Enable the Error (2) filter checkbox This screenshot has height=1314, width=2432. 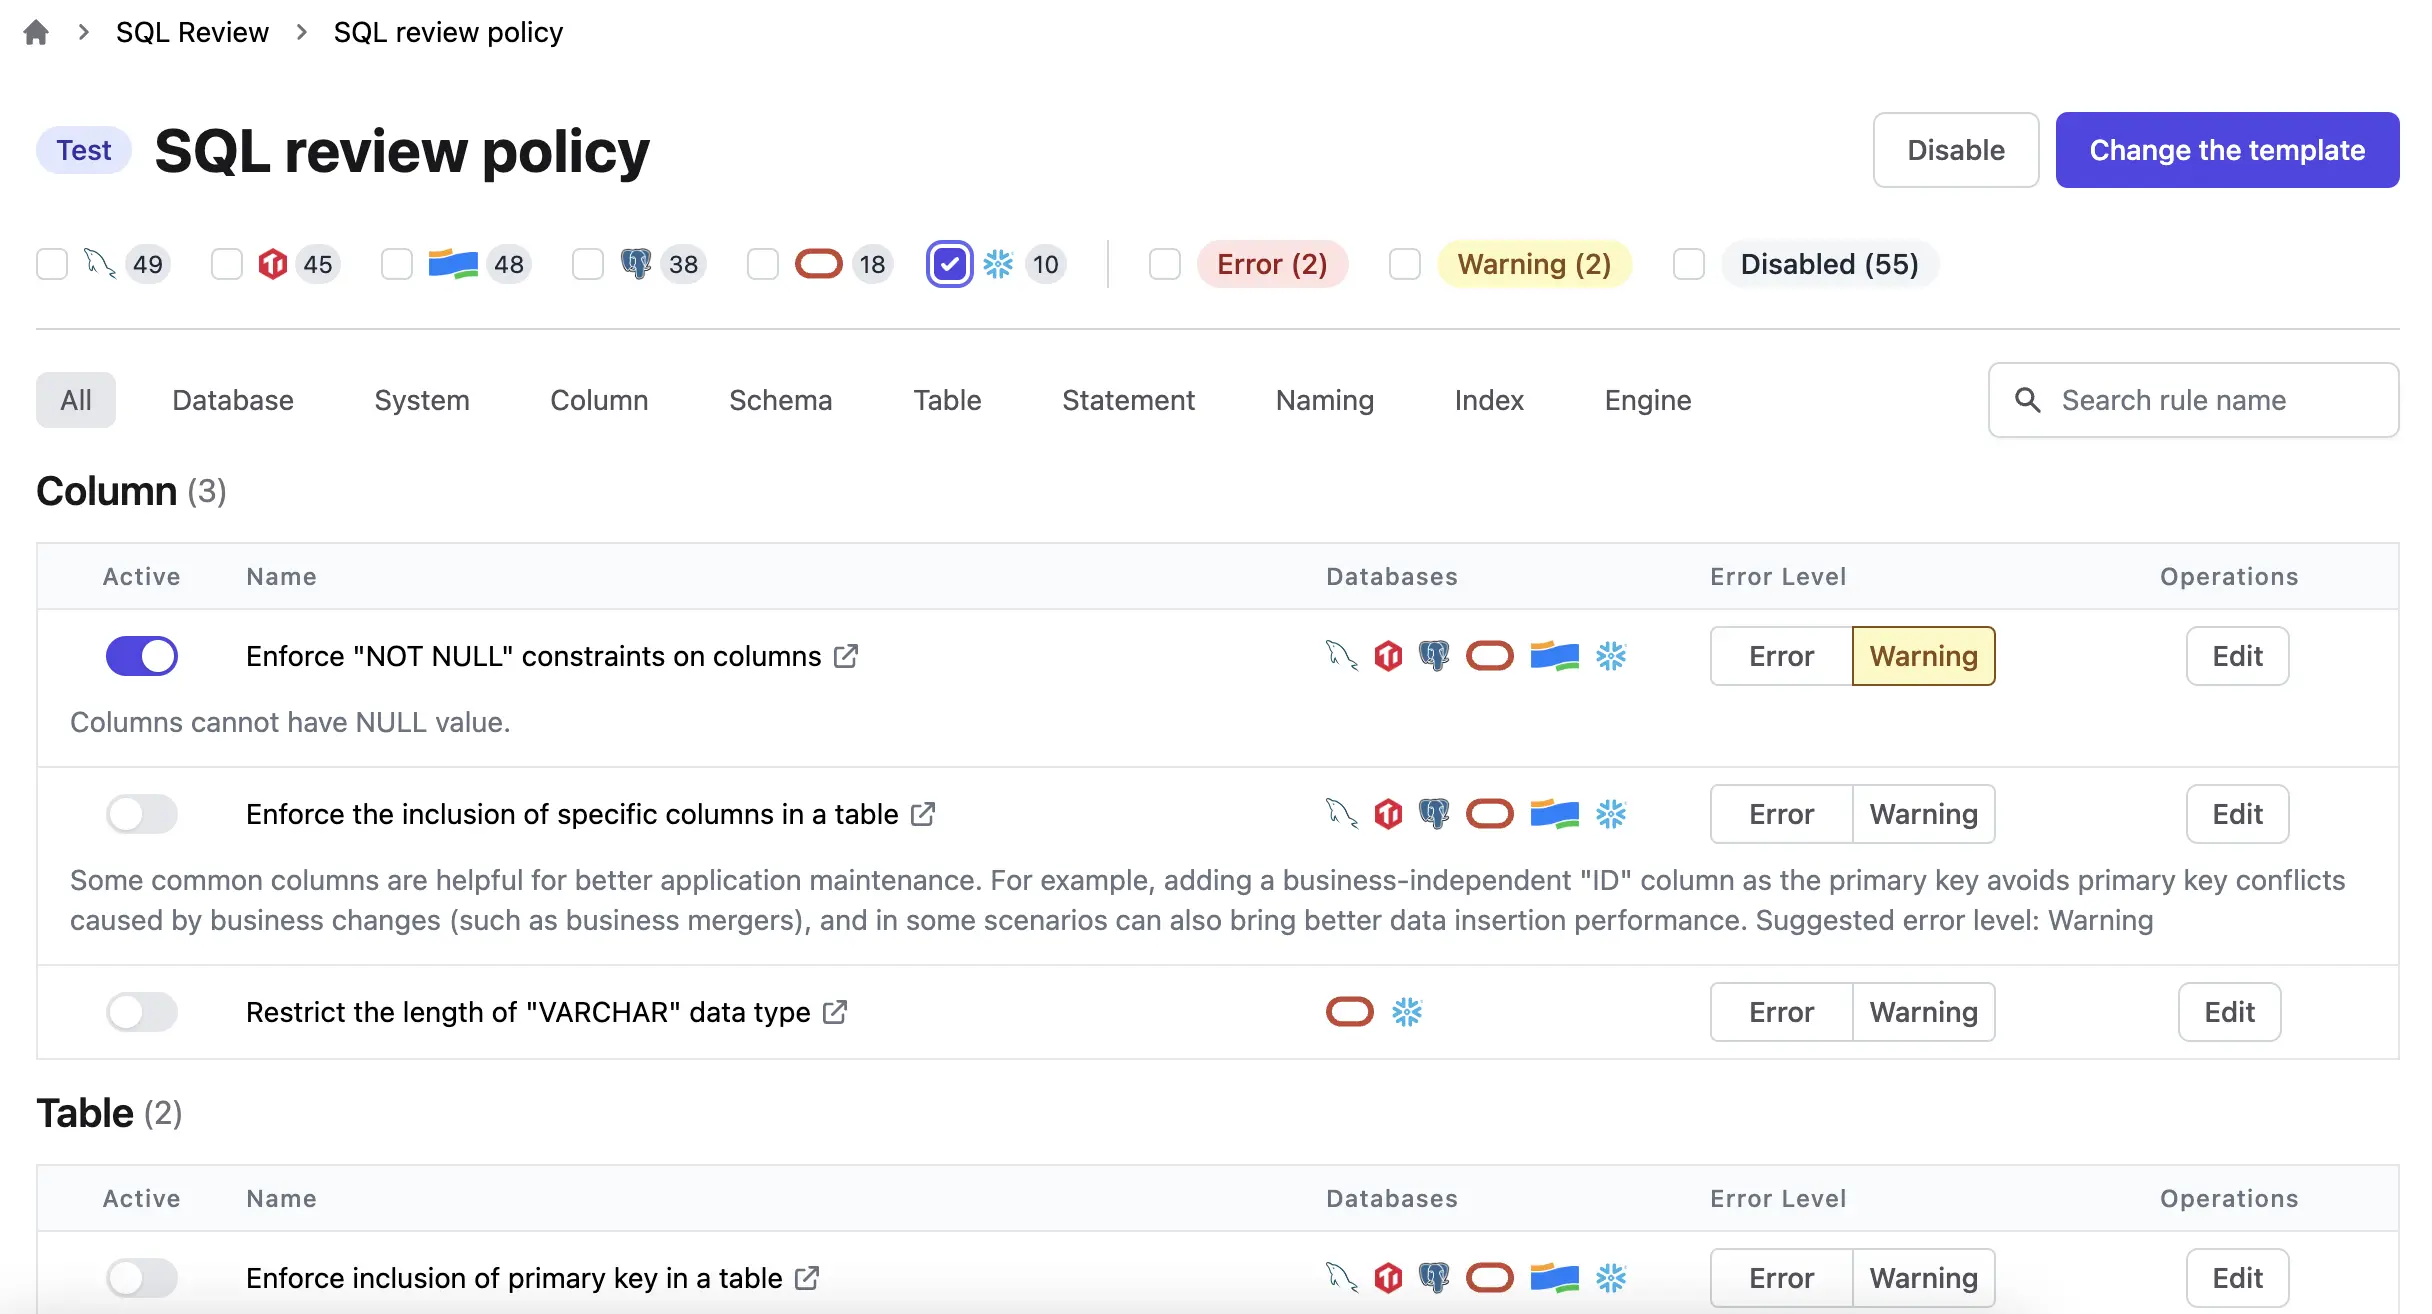[x=1164, y=263]
